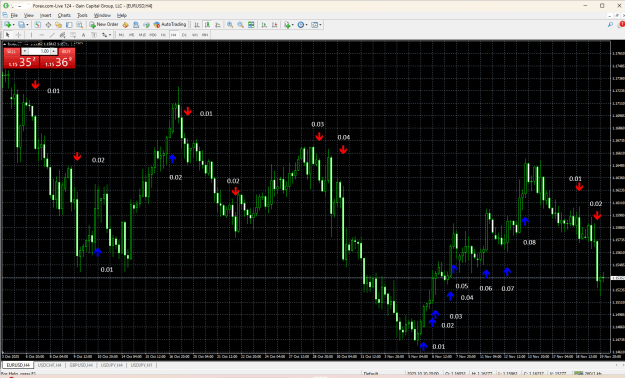Open the Strategy Tester

click(80, 25)
